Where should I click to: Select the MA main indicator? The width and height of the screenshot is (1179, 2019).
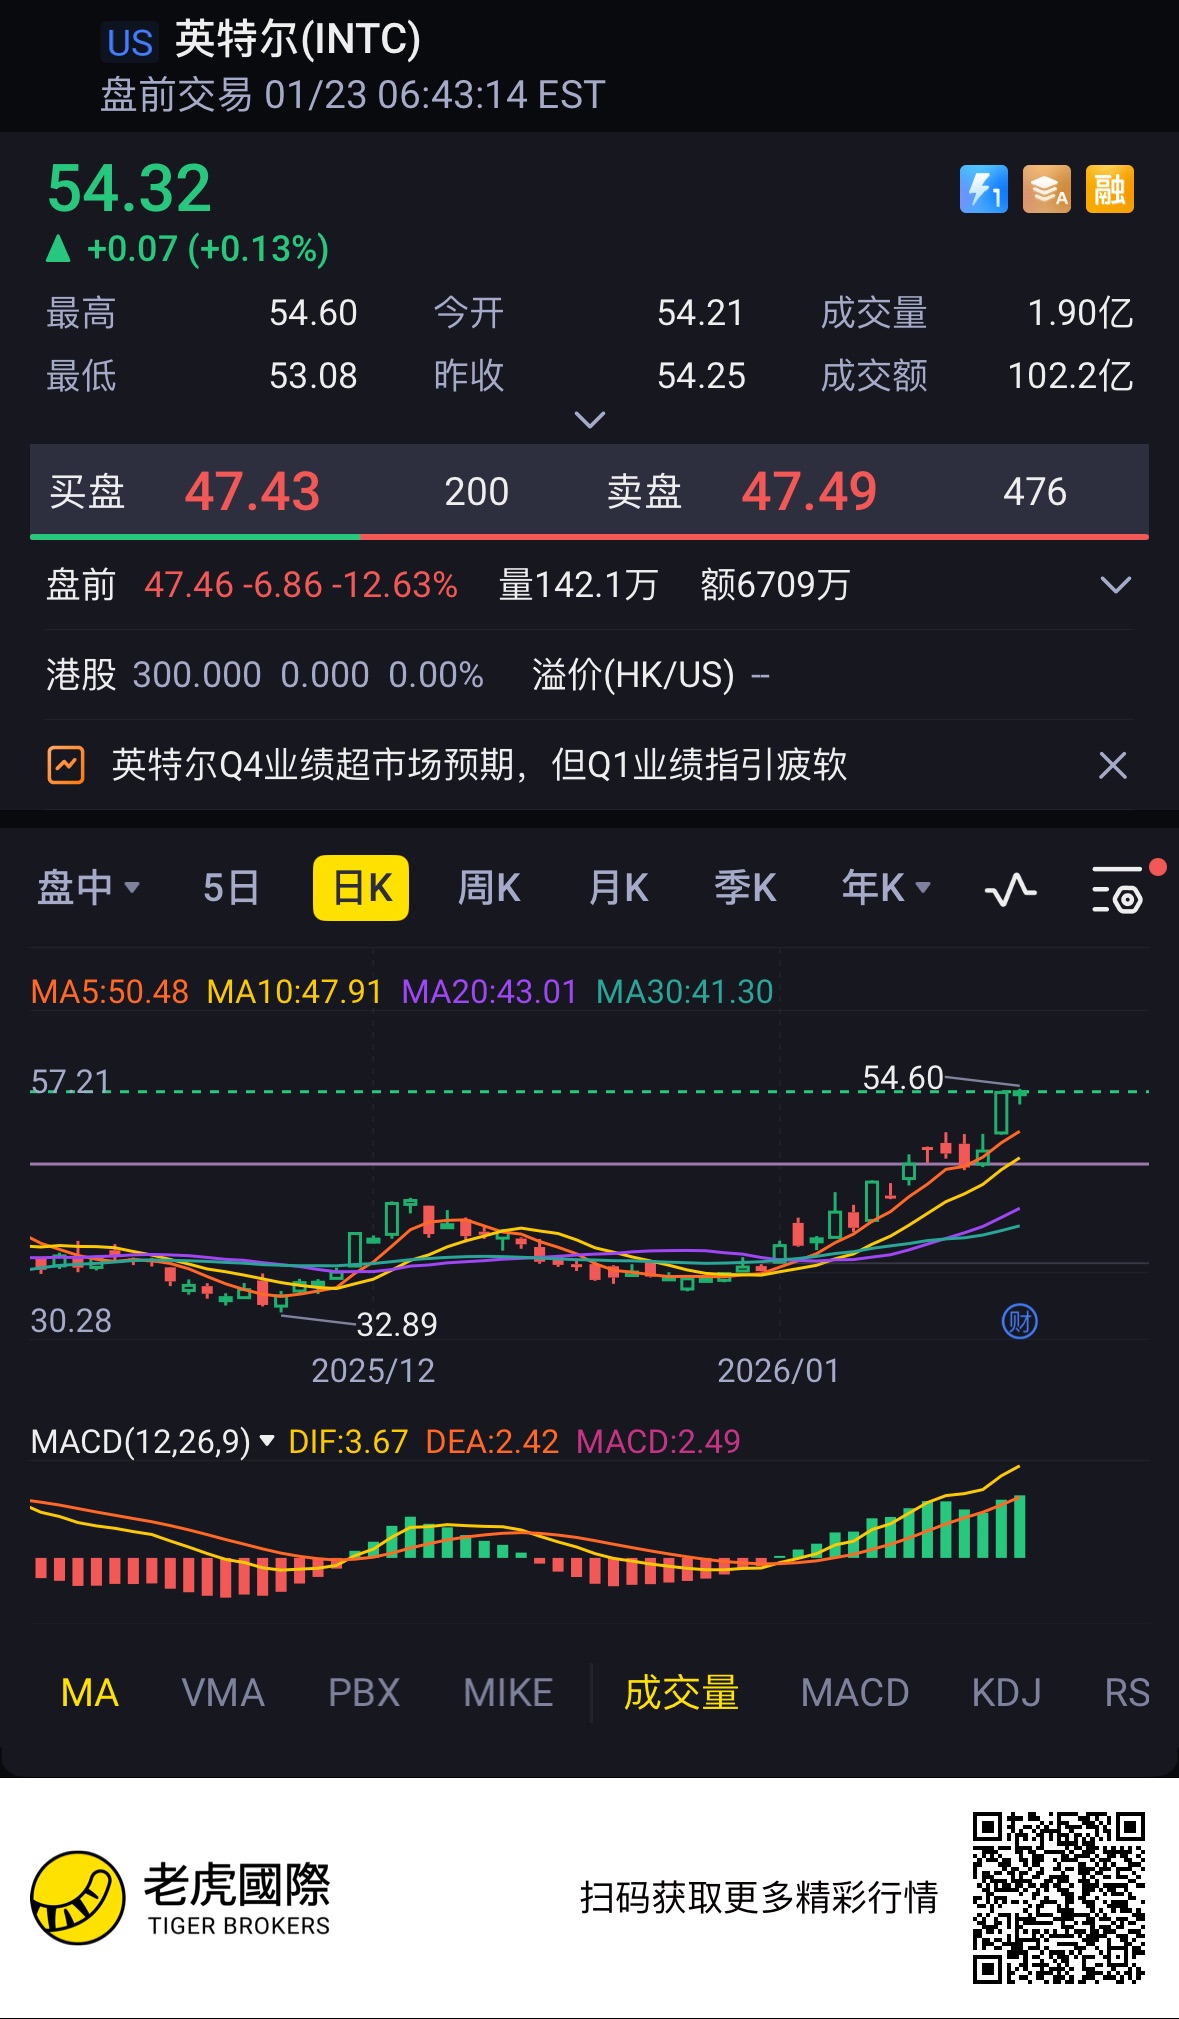coord(90,1693)
